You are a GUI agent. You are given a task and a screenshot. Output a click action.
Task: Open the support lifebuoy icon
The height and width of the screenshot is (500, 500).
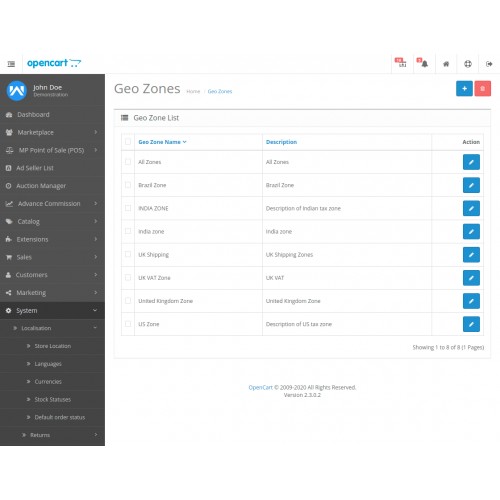point(468,64)
